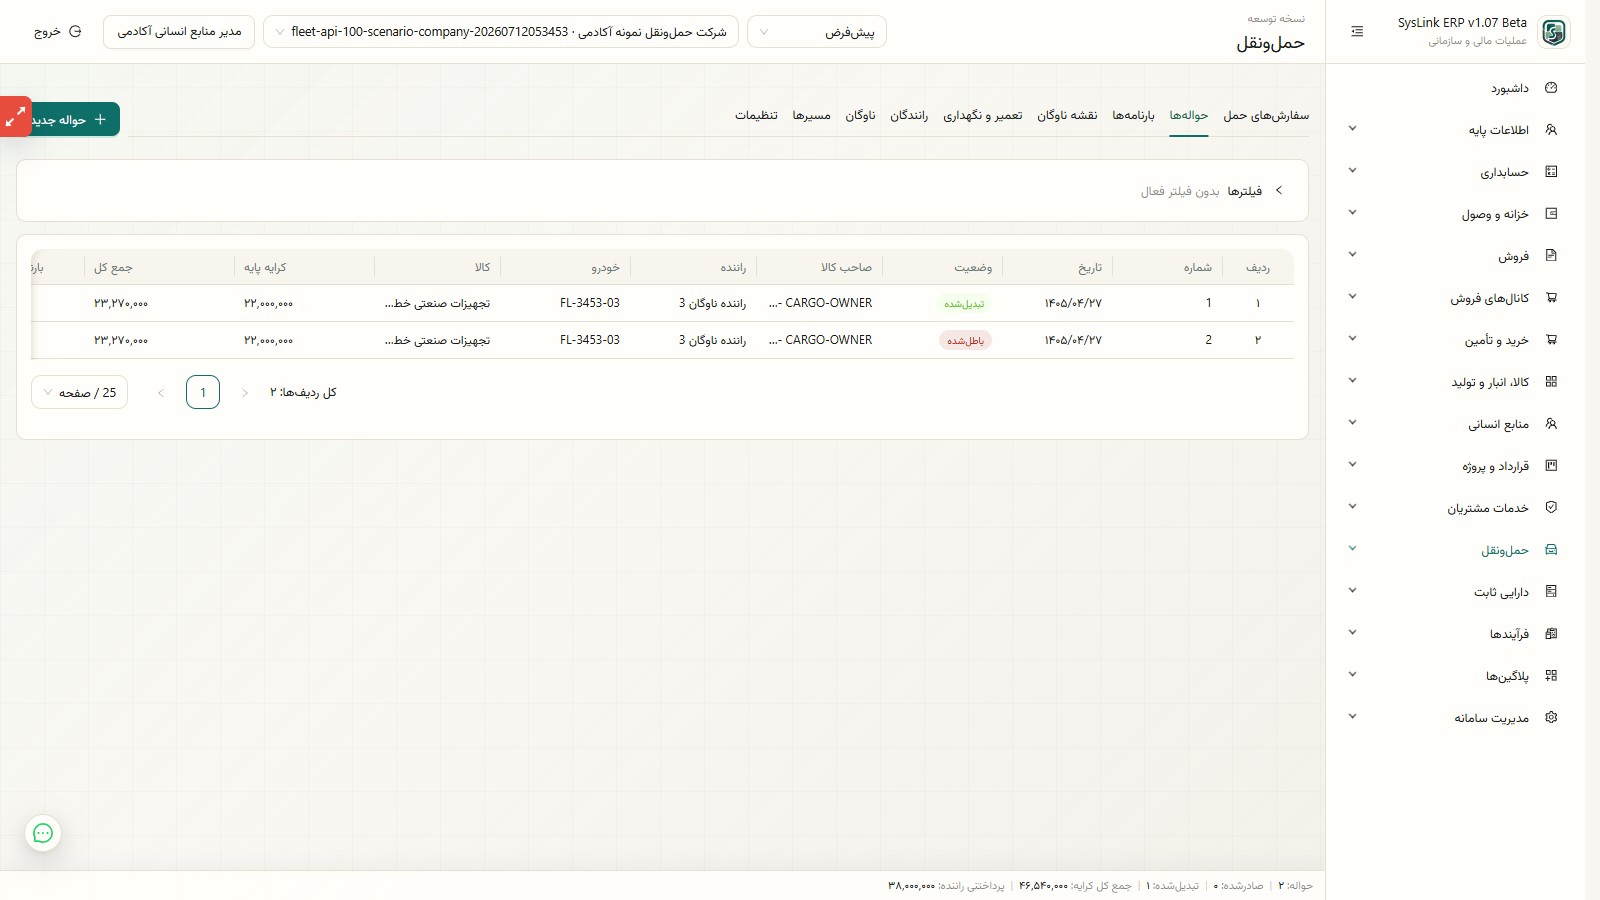This screenshot has height=900, width=1600.
Task: Switch to the رانندگان tab
Action: pyautogui.click(x=909, y=116)
